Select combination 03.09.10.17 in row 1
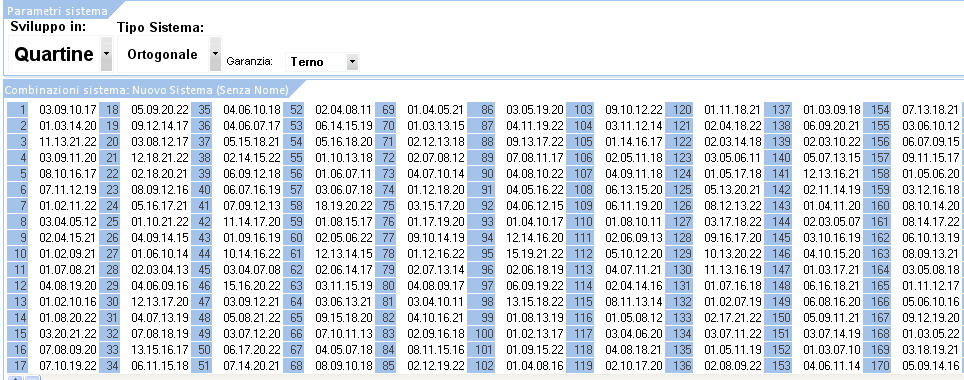The width and height of the screenshot is (964, 380). tap(68, 110)
